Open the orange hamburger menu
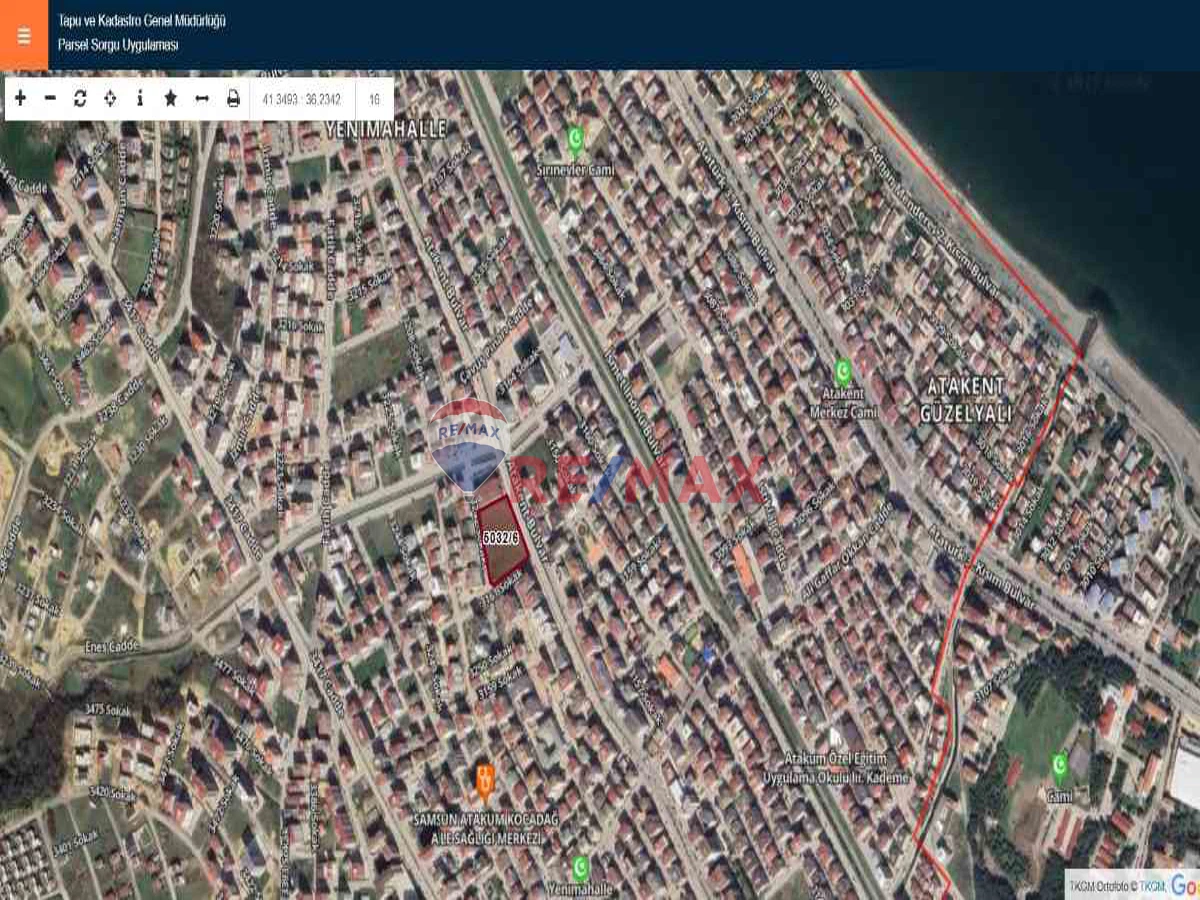This screenshot has height=900, width=1200. coord(24,35)
